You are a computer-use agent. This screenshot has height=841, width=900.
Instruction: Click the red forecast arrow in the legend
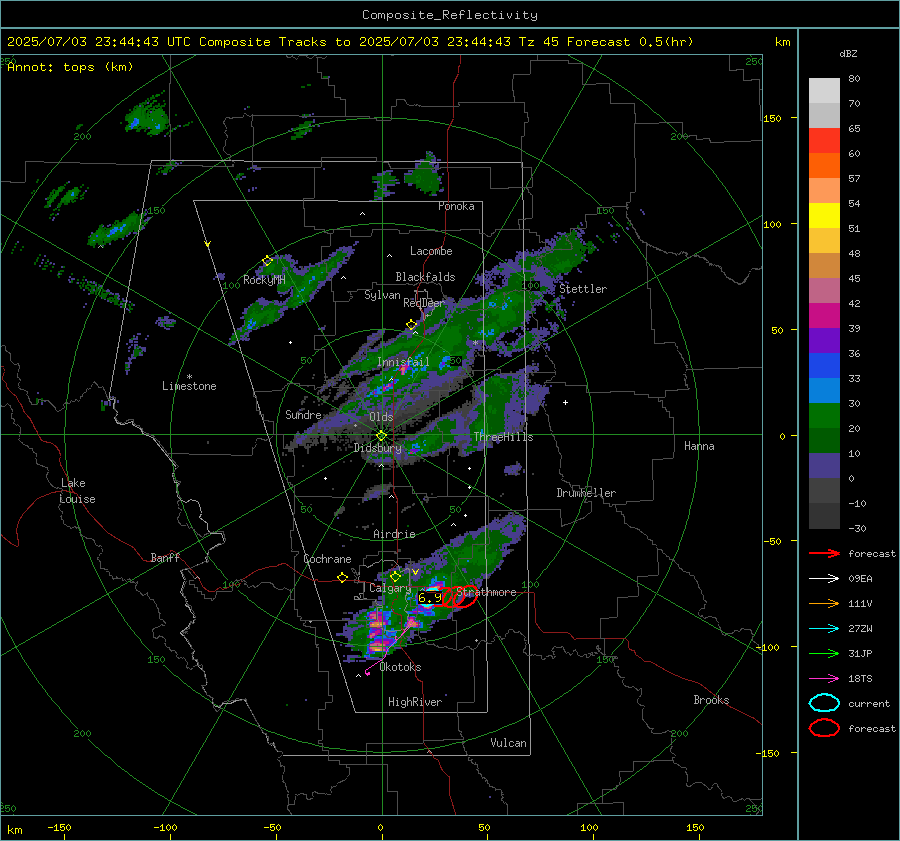[x=824, y=553]
